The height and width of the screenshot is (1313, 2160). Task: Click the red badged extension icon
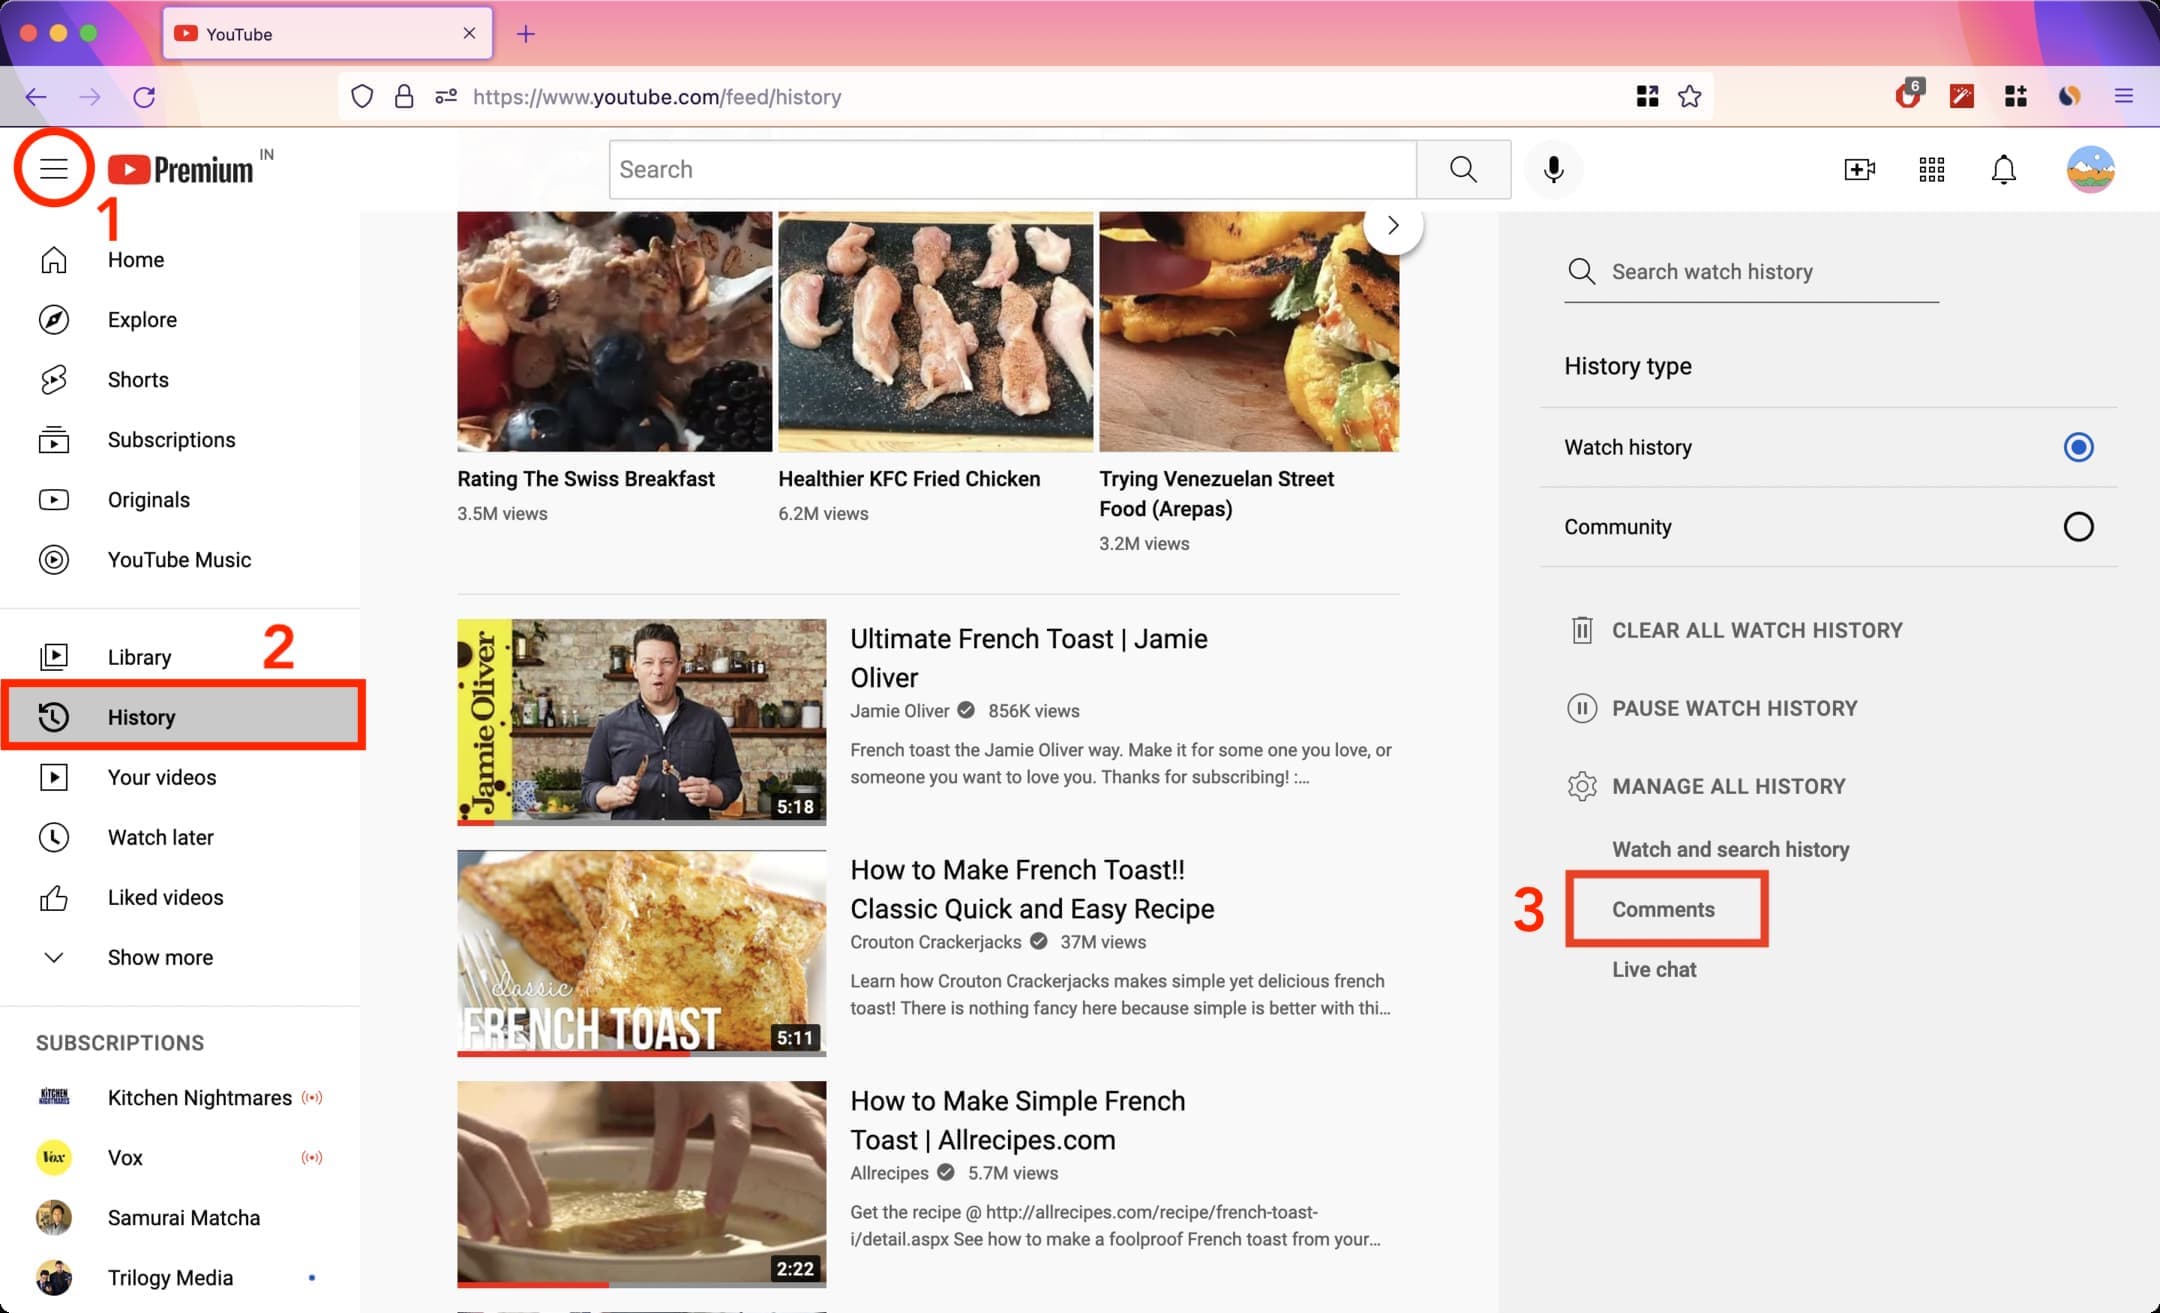1908,94
